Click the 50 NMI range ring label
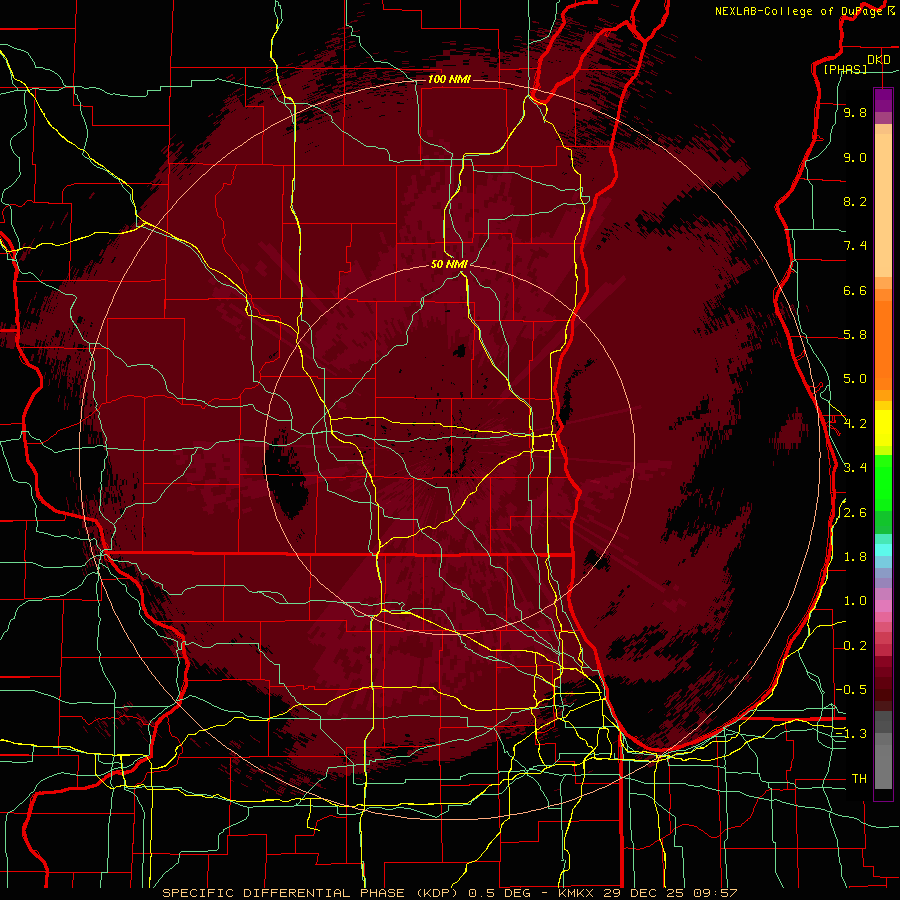Screen dimensions: 900x900 pyautogui.click(x=449, y=264)
